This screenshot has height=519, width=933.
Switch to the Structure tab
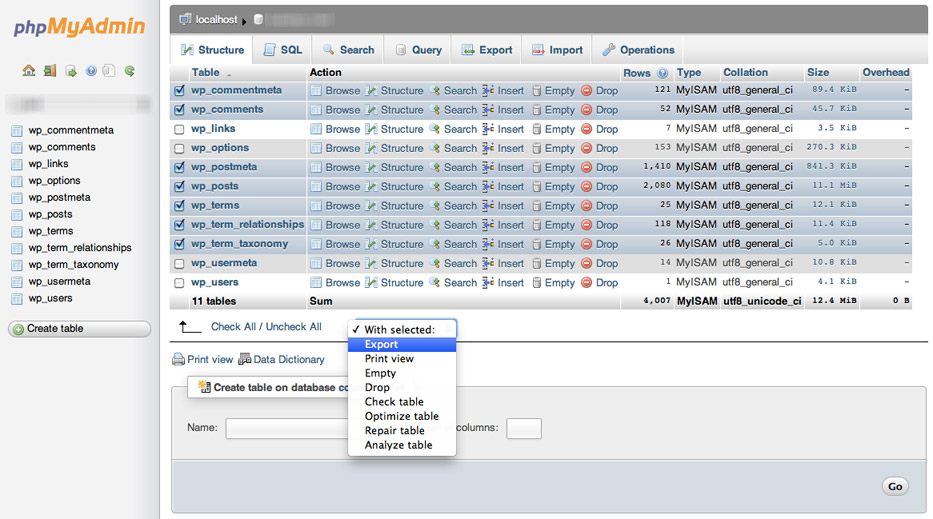(212, 50)
